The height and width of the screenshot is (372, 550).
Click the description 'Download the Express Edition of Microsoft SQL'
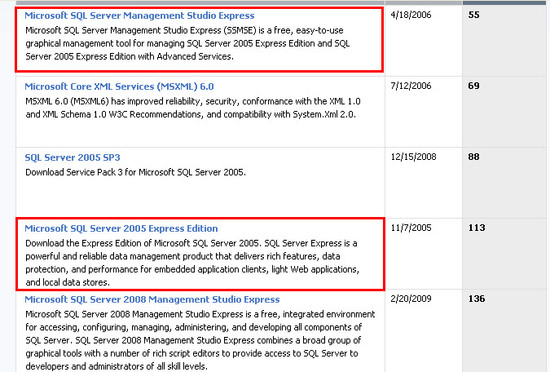192,263
